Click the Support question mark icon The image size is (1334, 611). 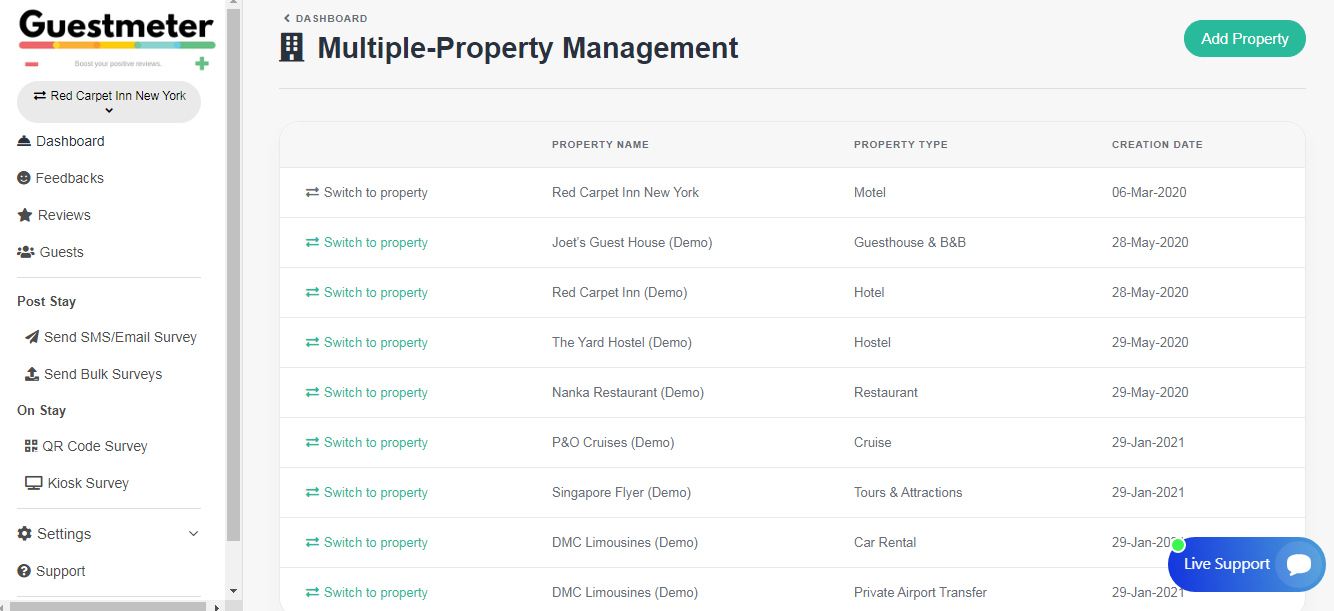pos(24,571)
